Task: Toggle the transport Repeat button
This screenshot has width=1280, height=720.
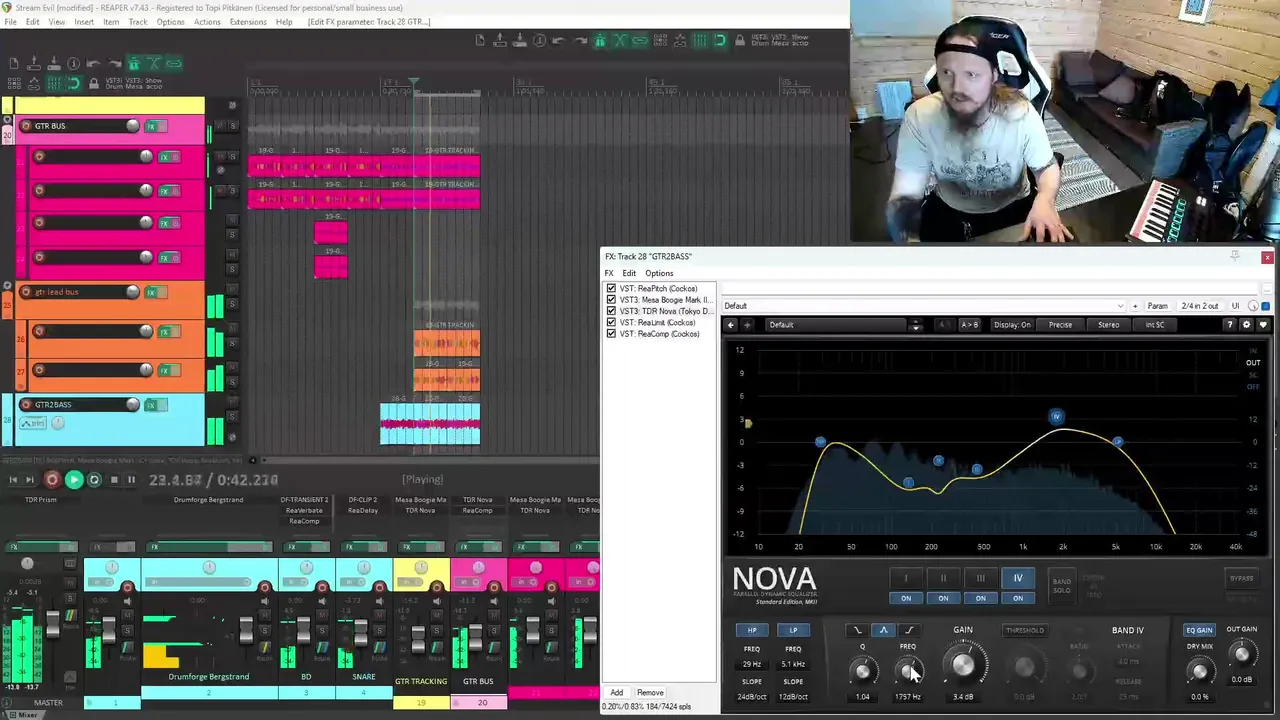Action: 94,480
